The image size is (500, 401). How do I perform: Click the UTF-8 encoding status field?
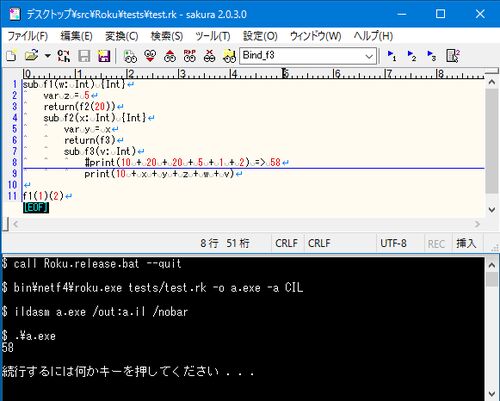[x=393, y=243]
